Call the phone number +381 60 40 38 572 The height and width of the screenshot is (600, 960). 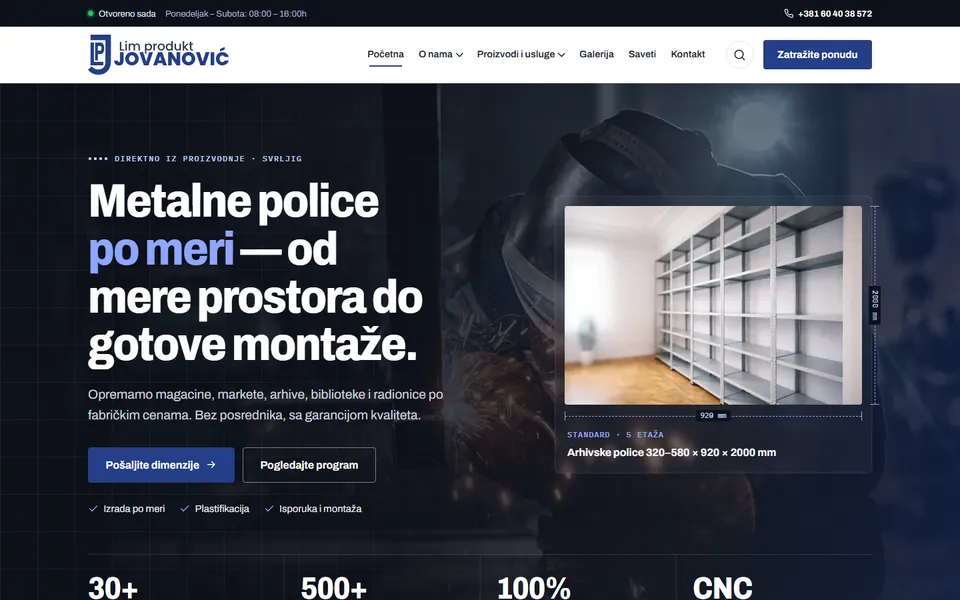[834, 13]
